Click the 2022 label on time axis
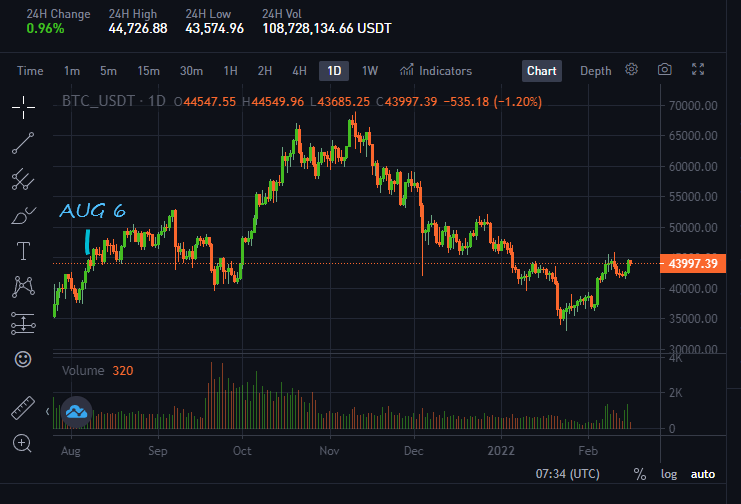Screen dimensions: 741x504 pyautogui.click(x=501, y=451)
